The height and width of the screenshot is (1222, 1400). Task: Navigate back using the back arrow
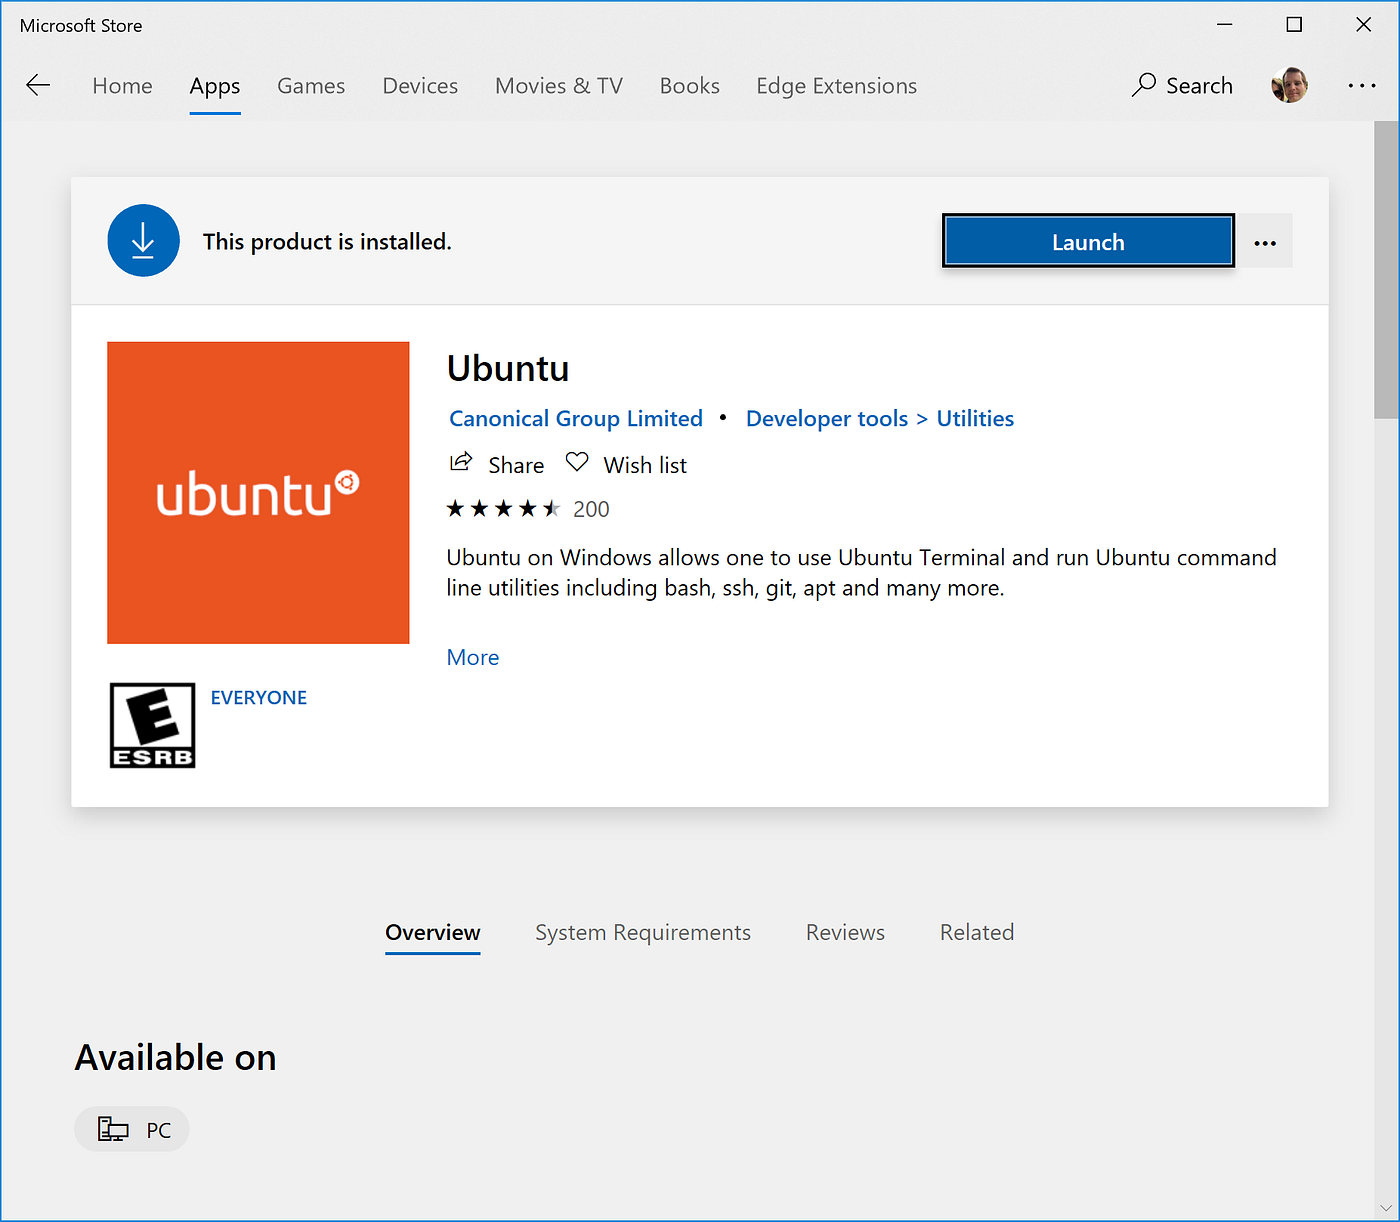point(38,85)
